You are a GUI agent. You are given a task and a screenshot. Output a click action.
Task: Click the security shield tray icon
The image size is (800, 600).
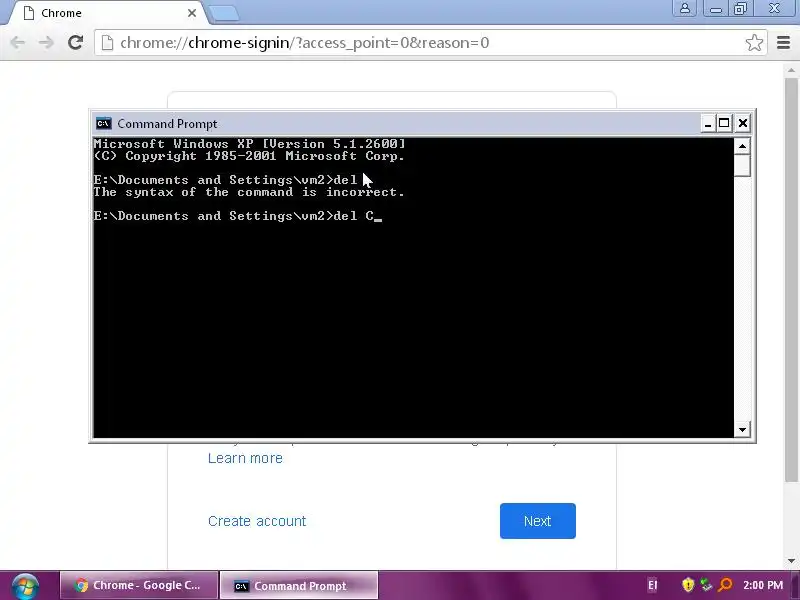(x=688, y=585)
